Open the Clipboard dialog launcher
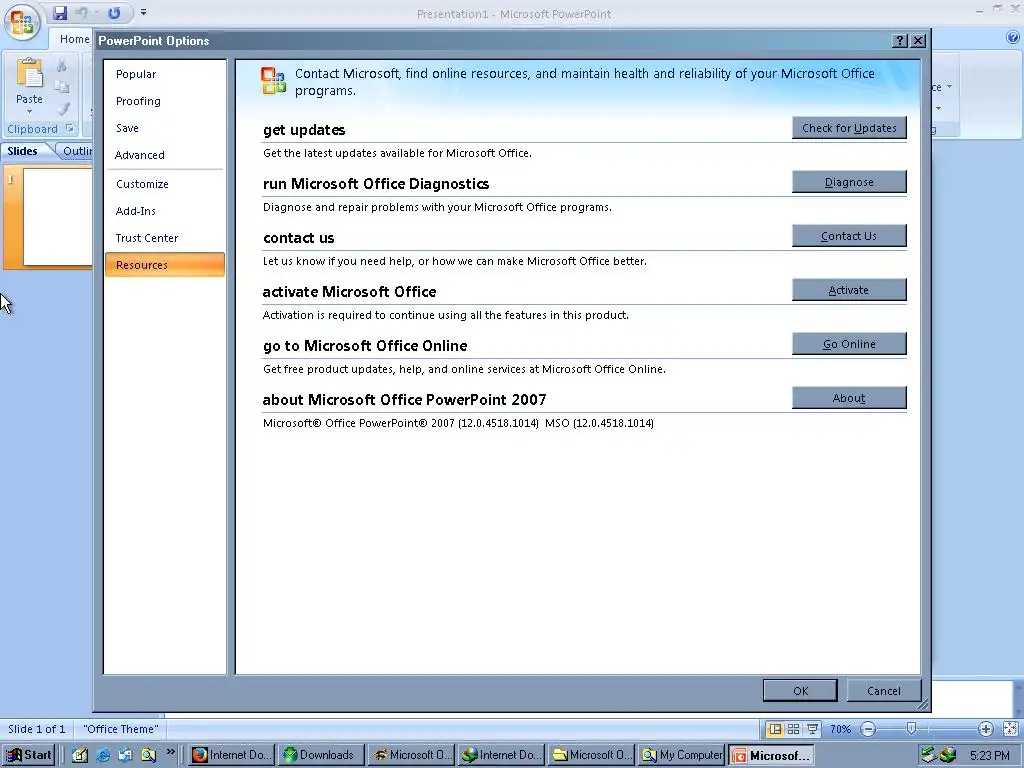The image size is (1024, 768). coord(70,129)
